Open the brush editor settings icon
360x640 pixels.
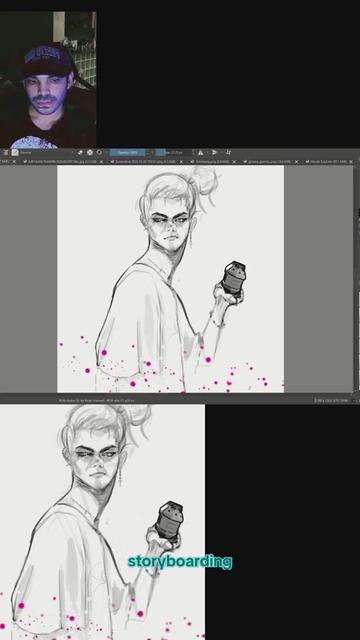point(6,152)
